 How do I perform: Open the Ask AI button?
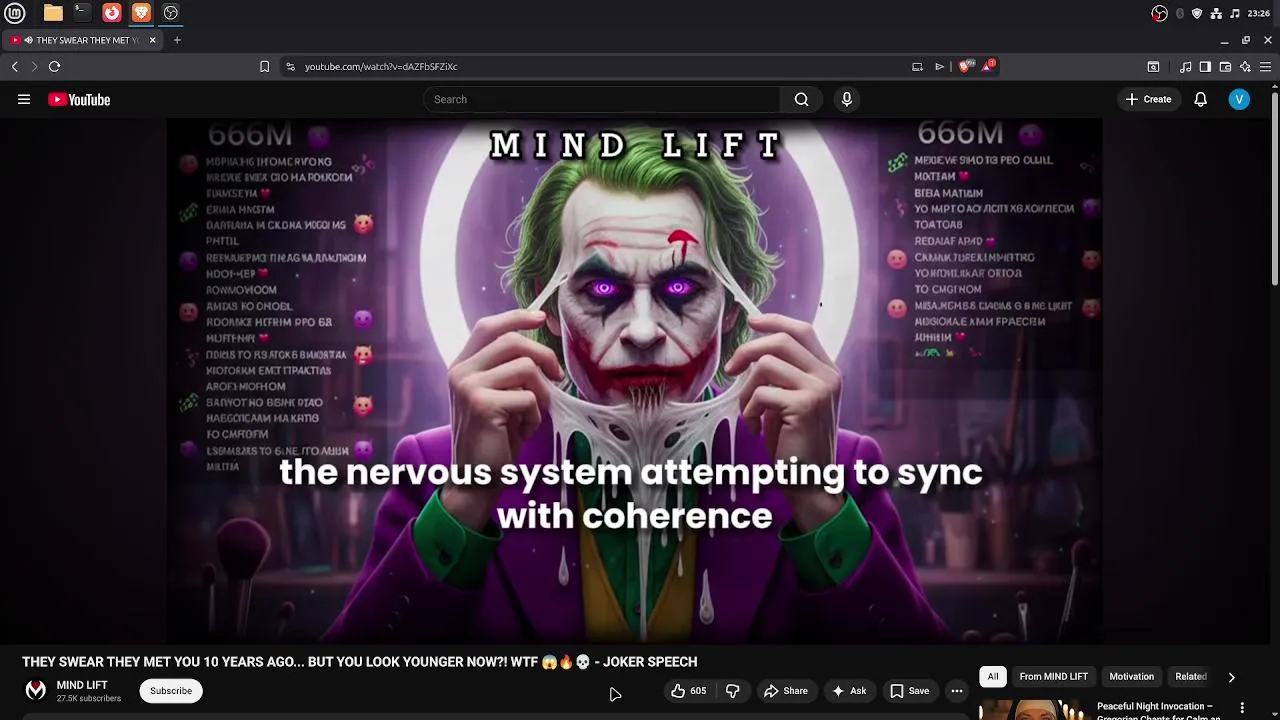tap(848, 691)
